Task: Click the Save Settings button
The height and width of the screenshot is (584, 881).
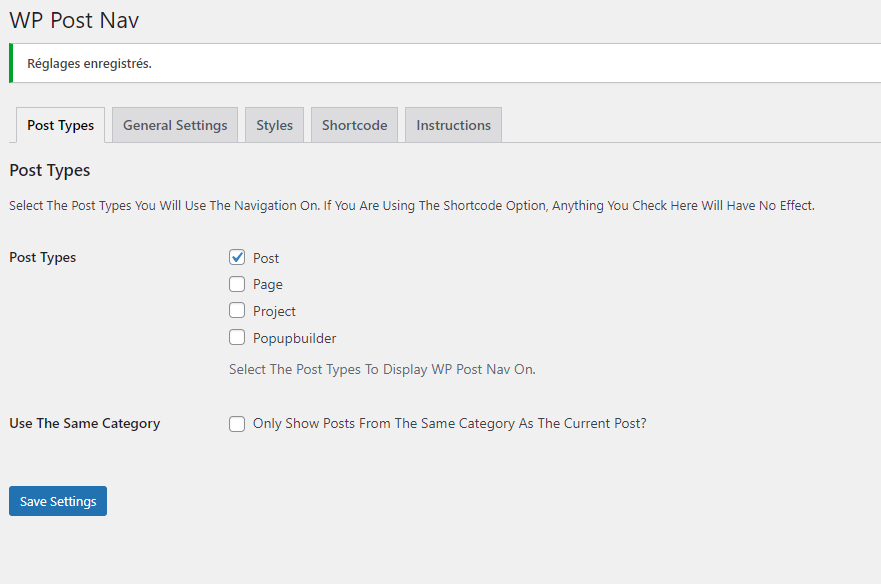Action: click(x=58, y=501)
